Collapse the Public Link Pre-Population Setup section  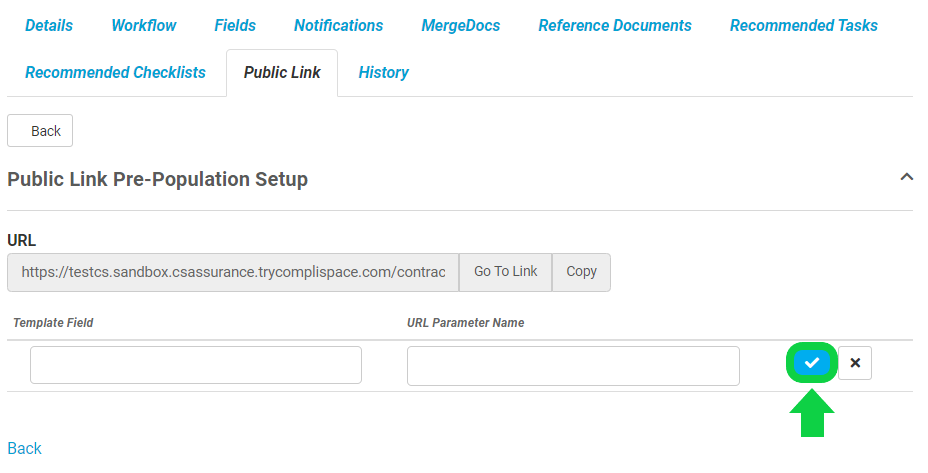906,176
